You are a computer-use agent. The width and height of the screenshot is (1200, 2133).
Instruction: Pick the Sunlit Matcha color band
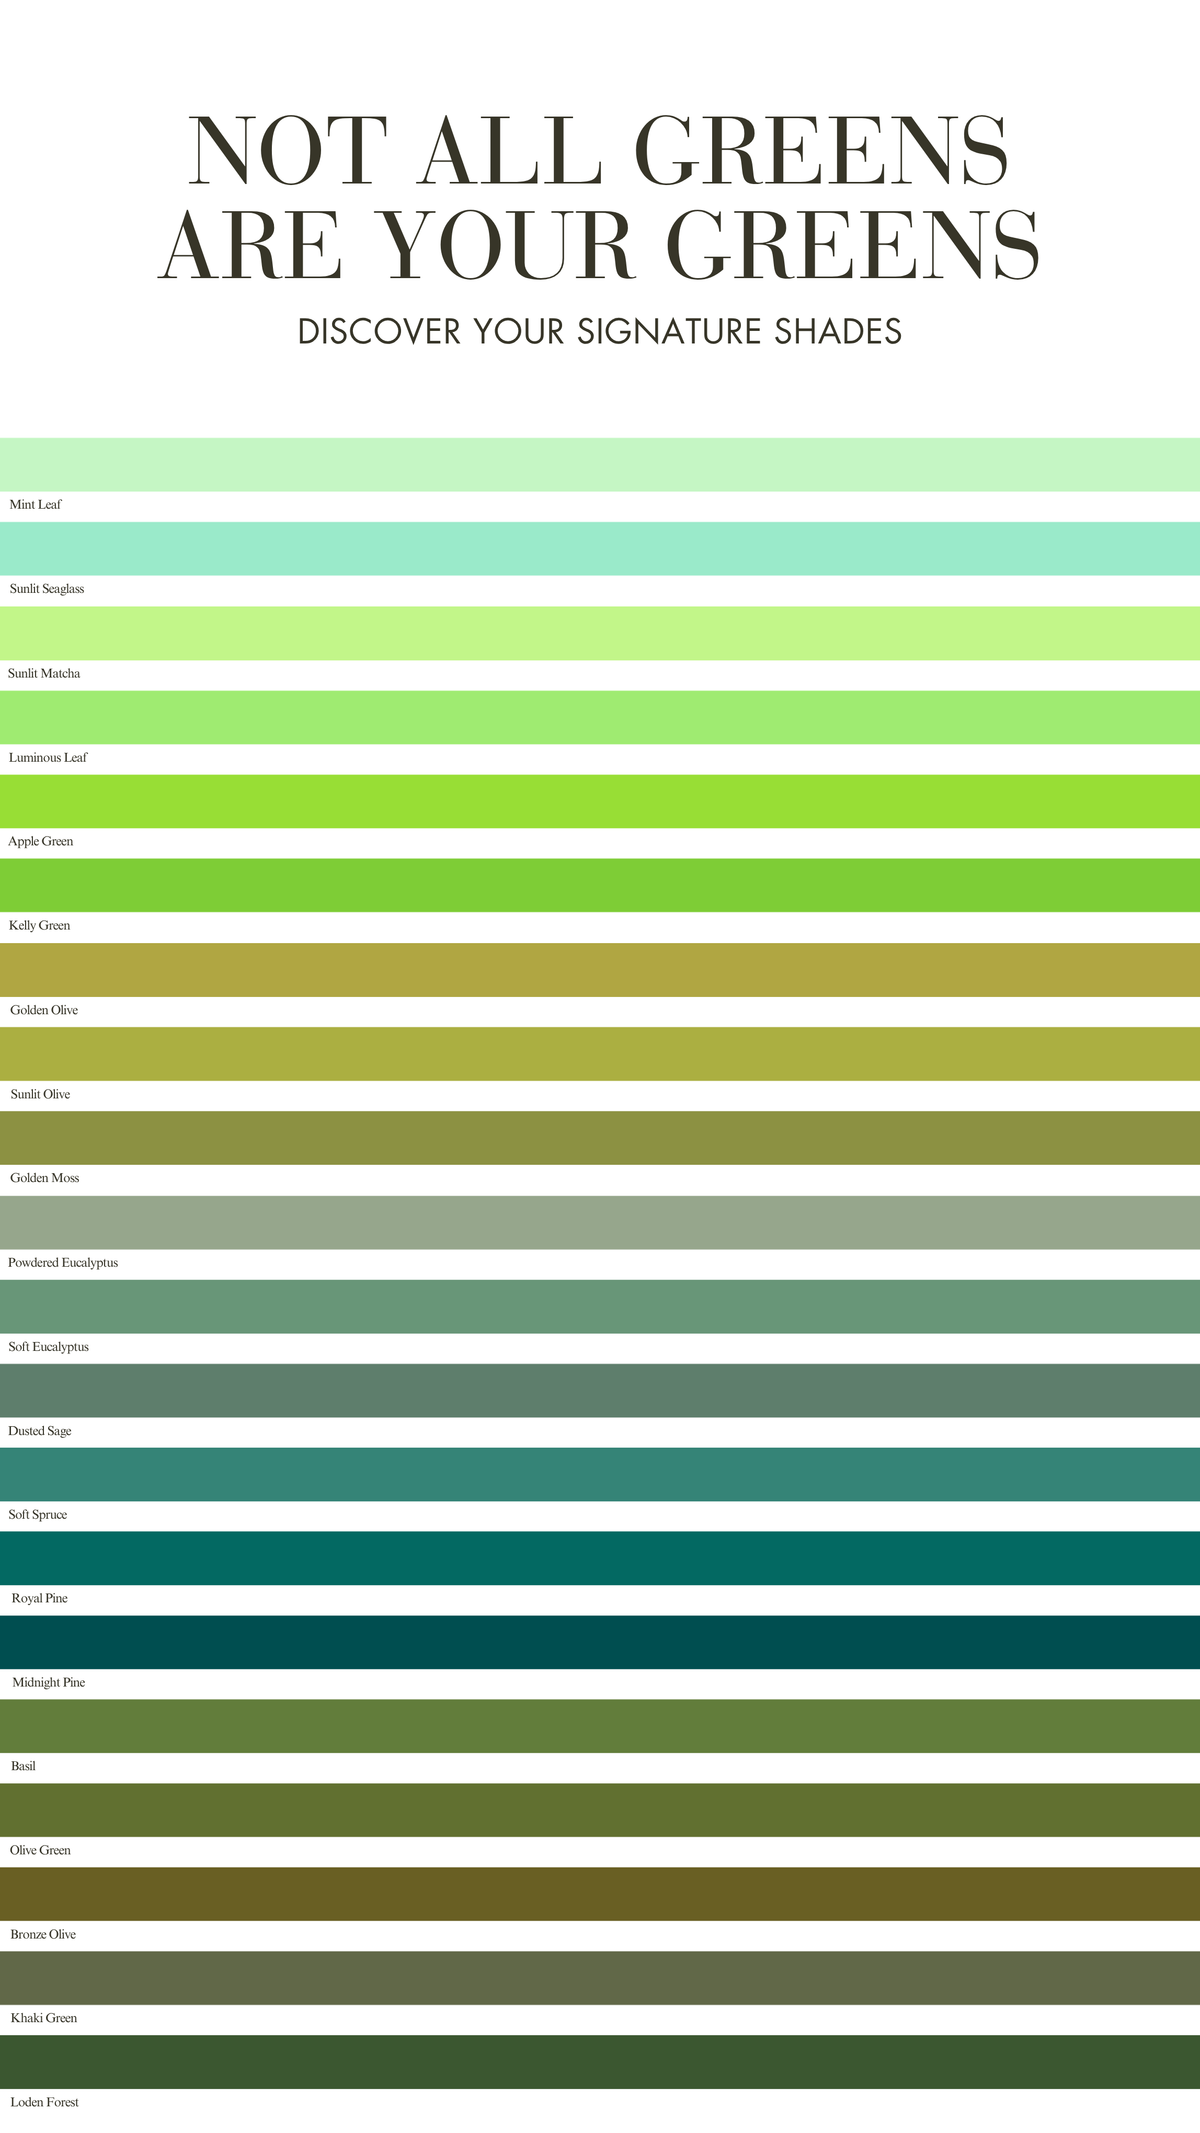pos(600,633)
